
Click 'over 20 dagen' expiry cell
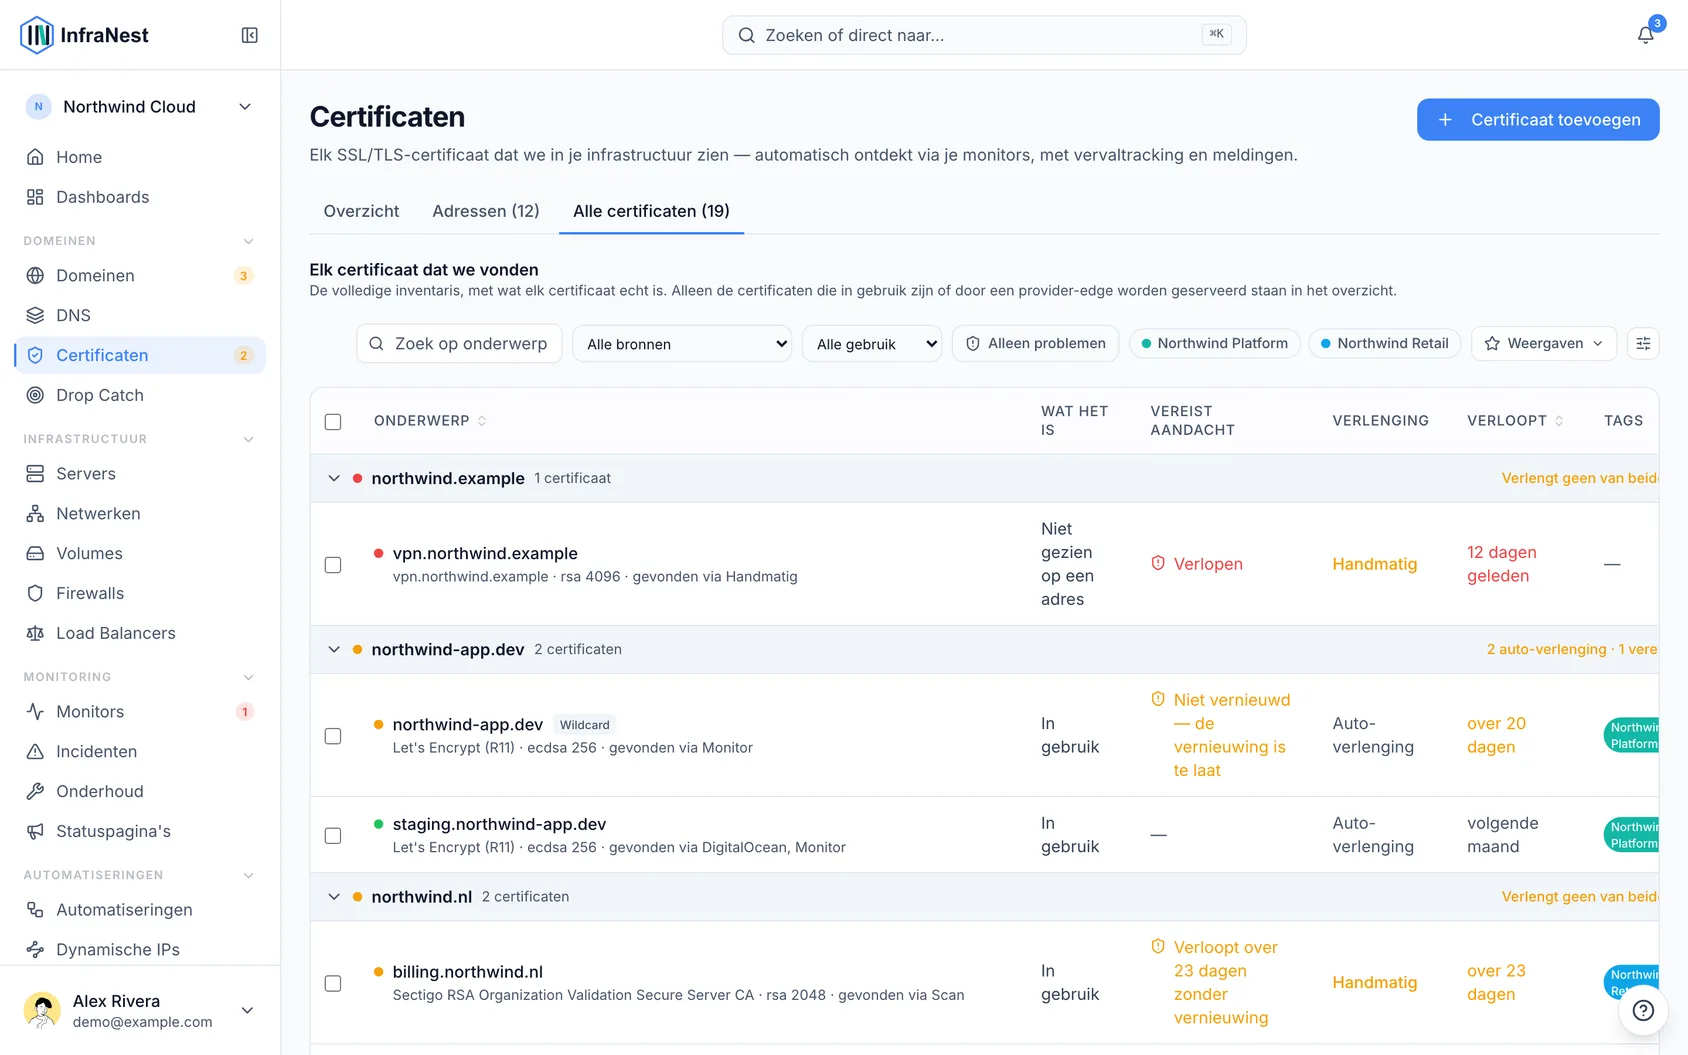(1496, 735)
